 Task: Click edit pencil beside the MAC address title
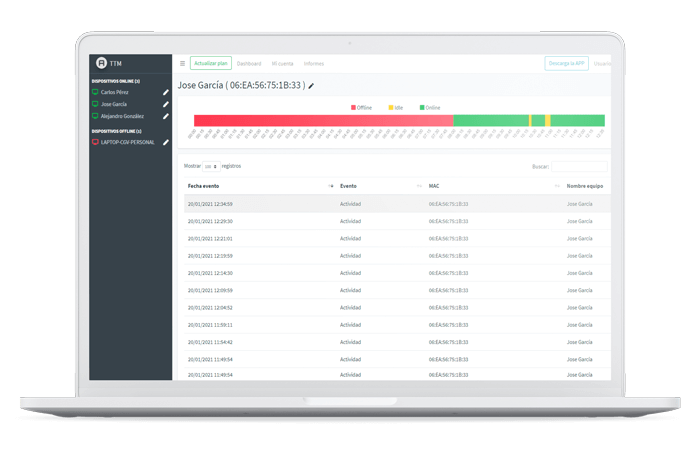point(311,86)
